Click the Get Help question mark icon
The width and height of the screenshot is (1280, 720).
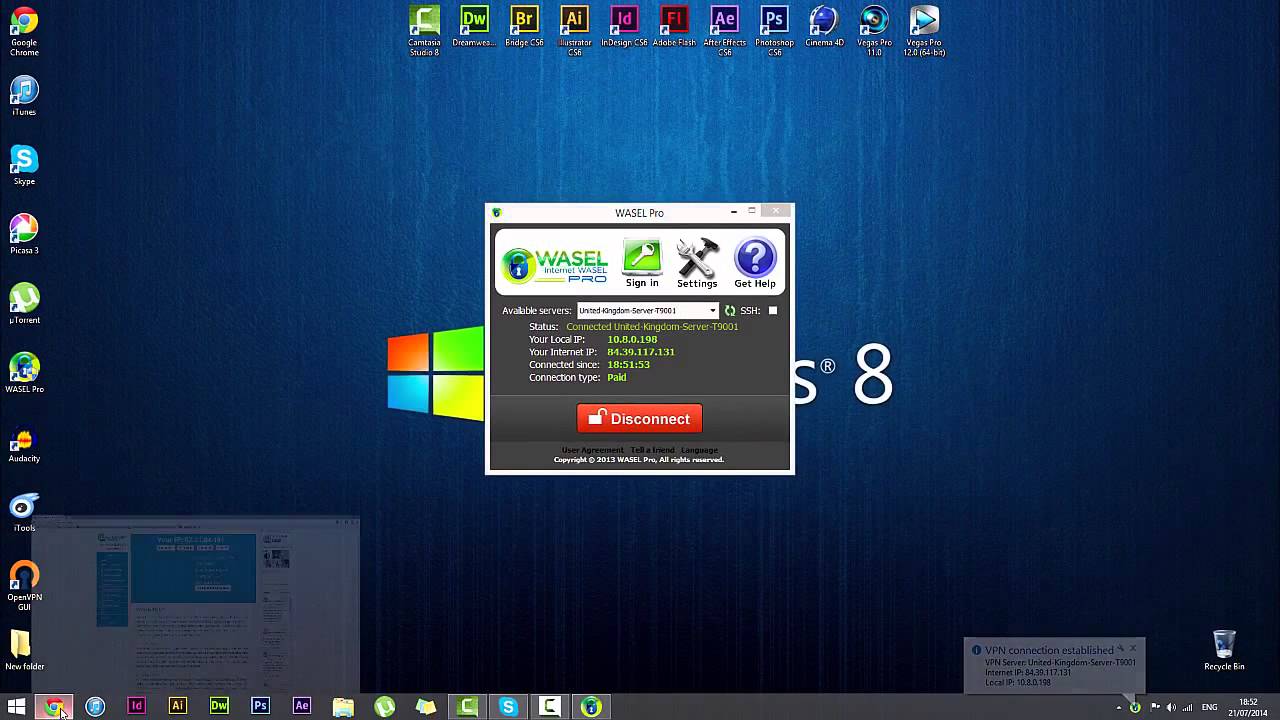(x=755, y=263)
